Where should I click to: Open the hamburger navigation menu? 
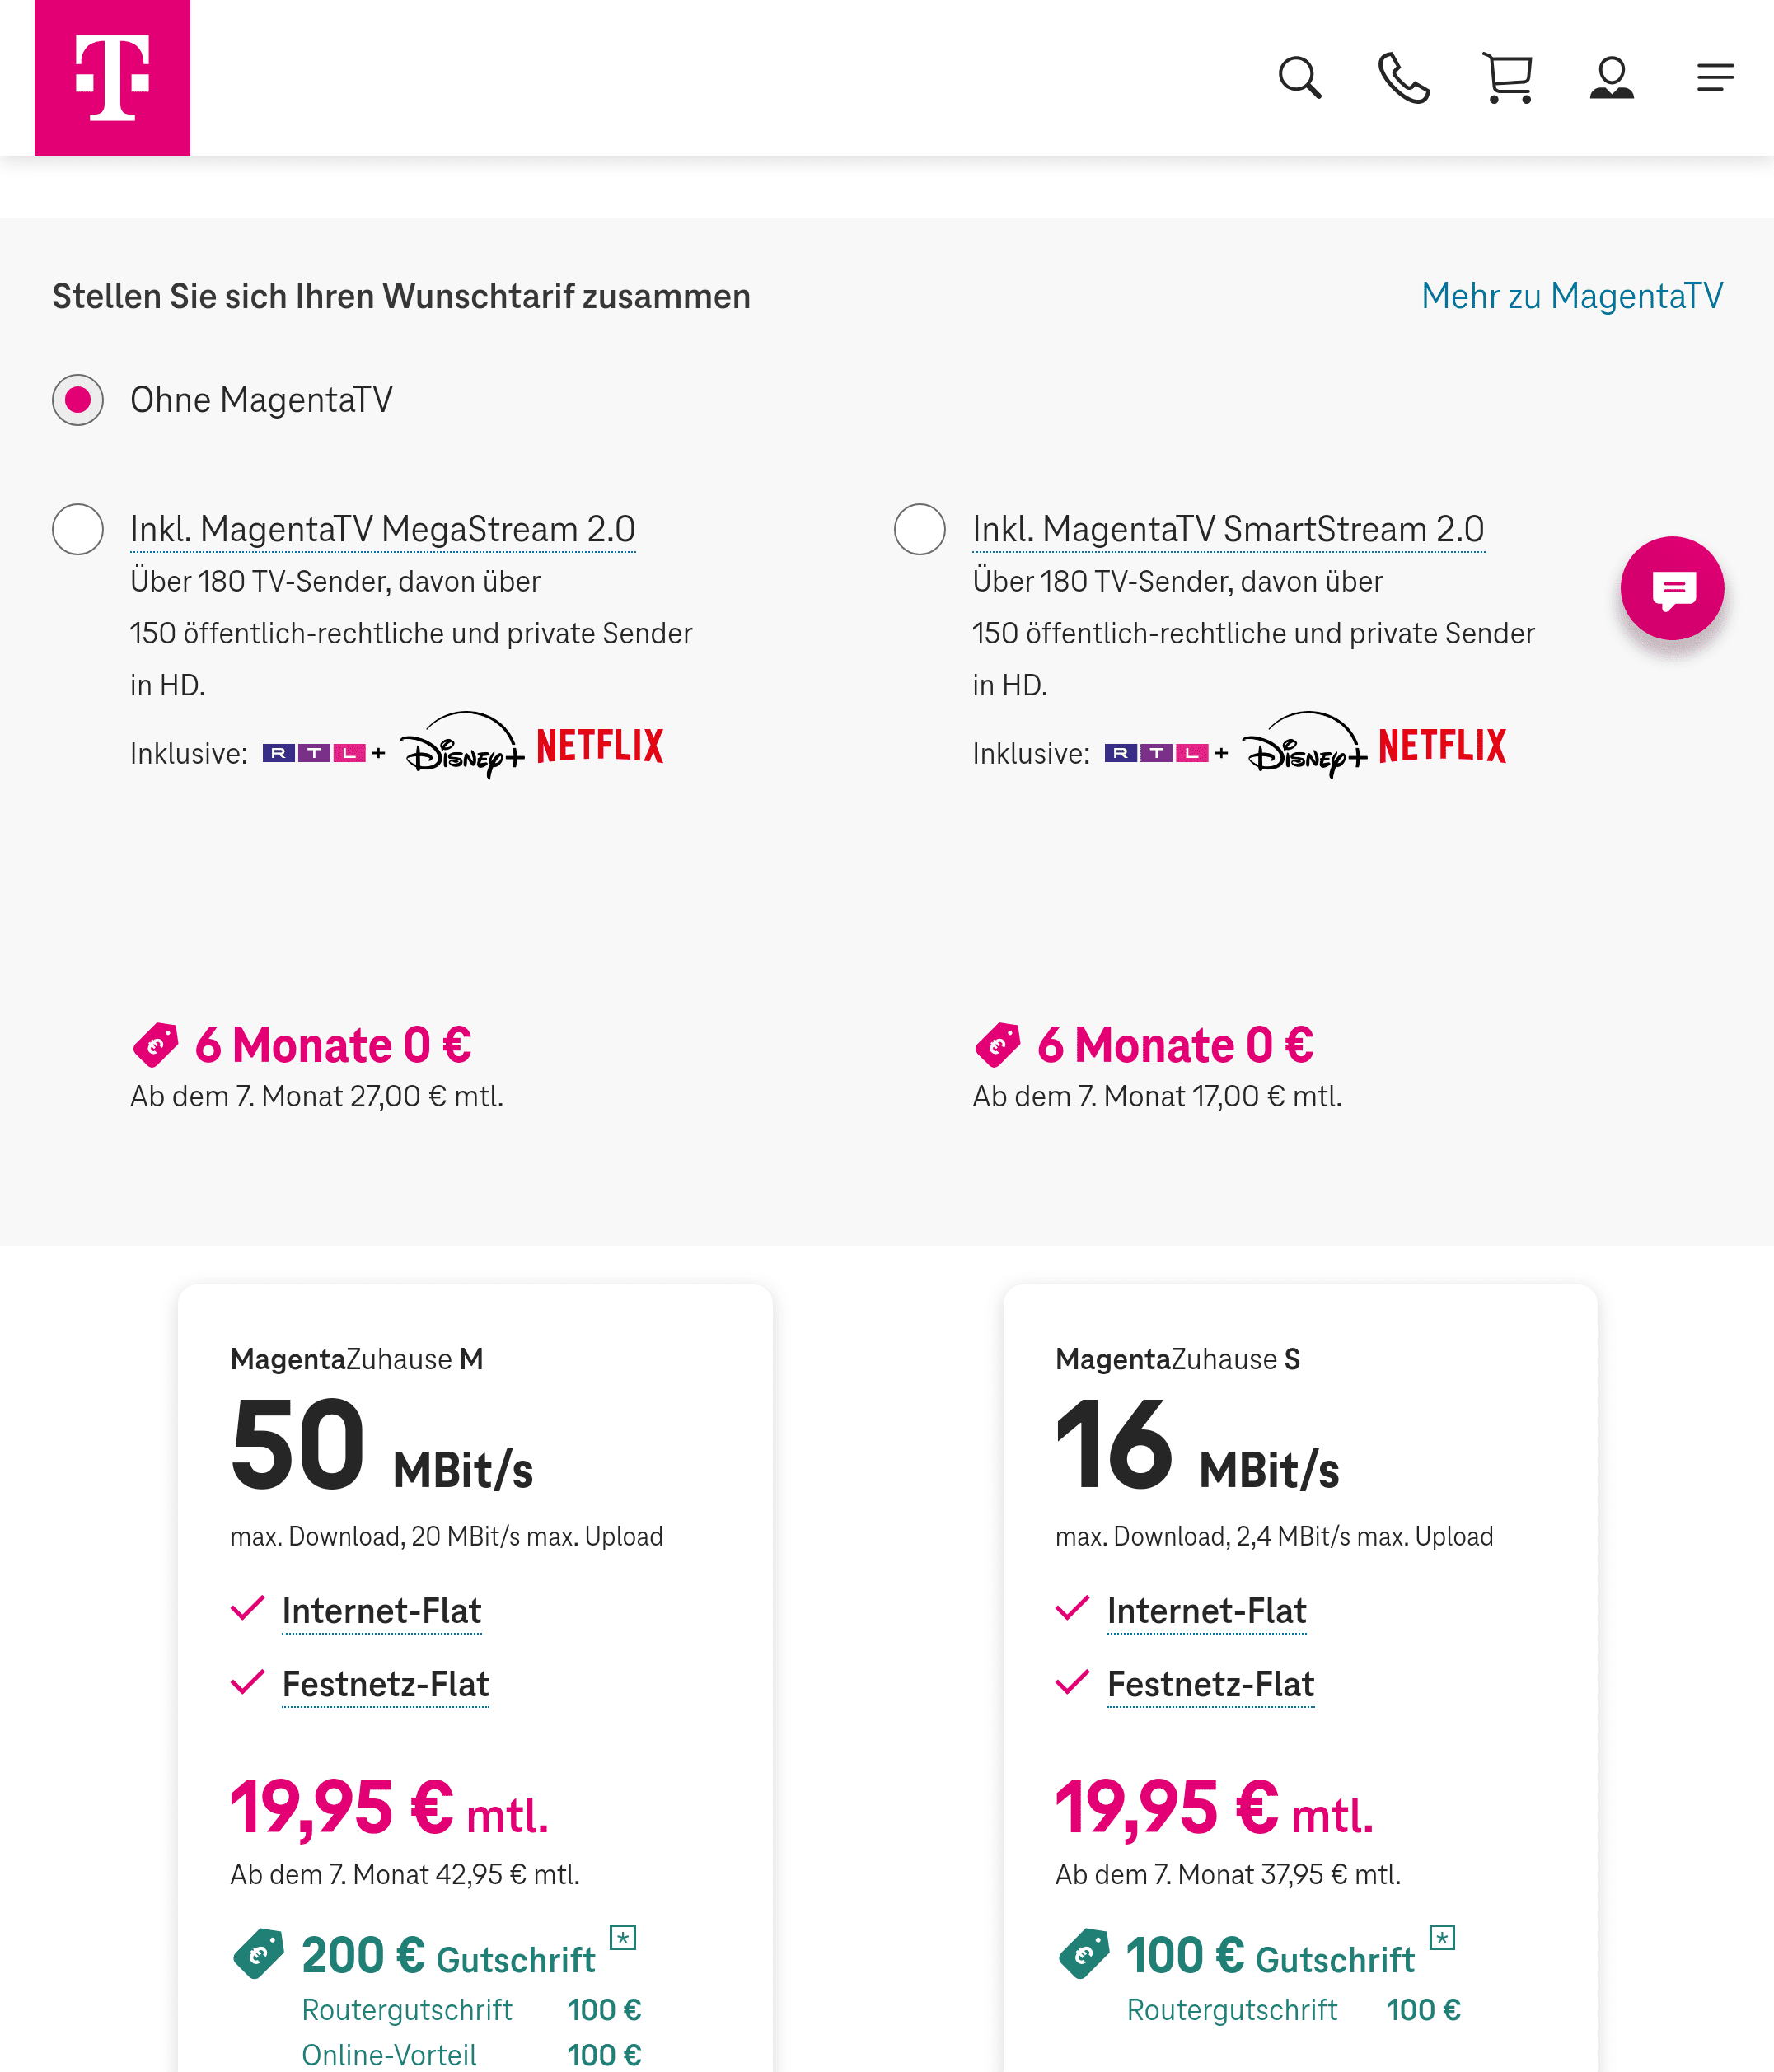(x=1715, y=78)
